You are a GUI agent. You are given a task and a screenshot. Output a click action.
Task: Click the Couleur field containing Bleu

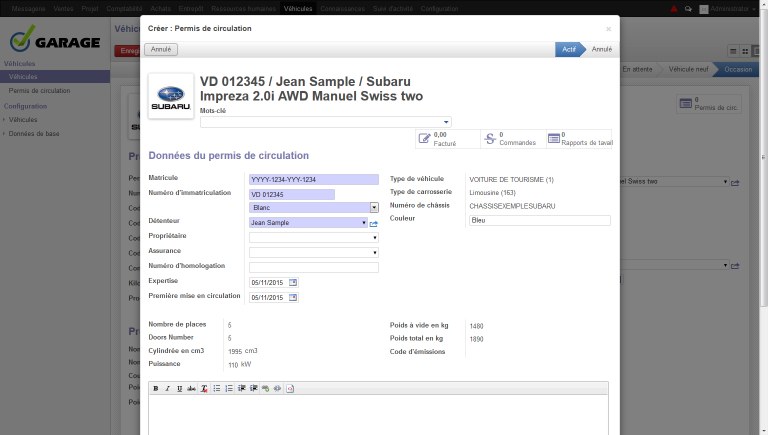(539, 220)
